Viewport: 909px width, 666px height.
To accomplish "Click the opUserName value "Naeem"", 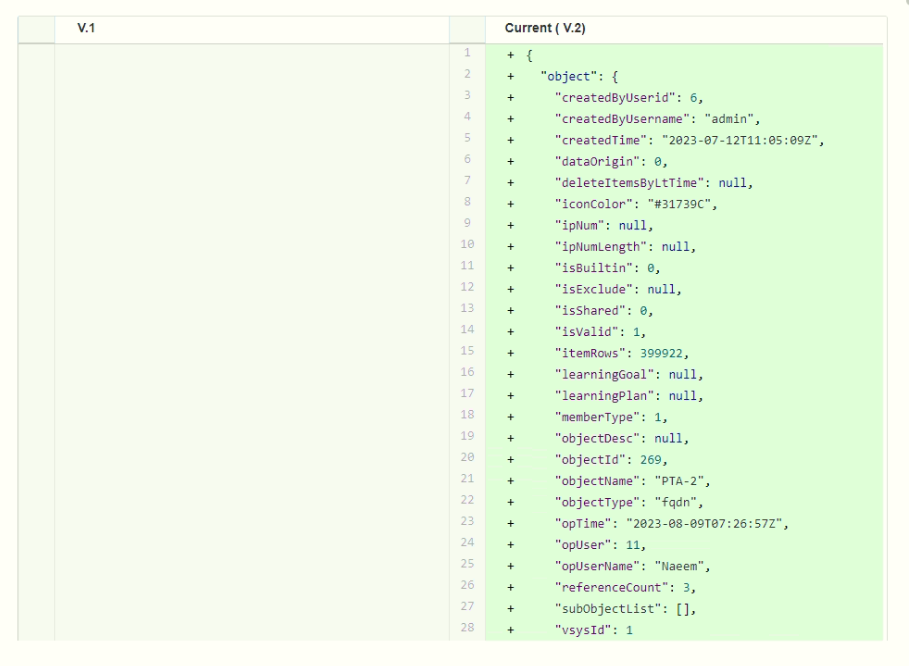I will [x=690, y=564].
